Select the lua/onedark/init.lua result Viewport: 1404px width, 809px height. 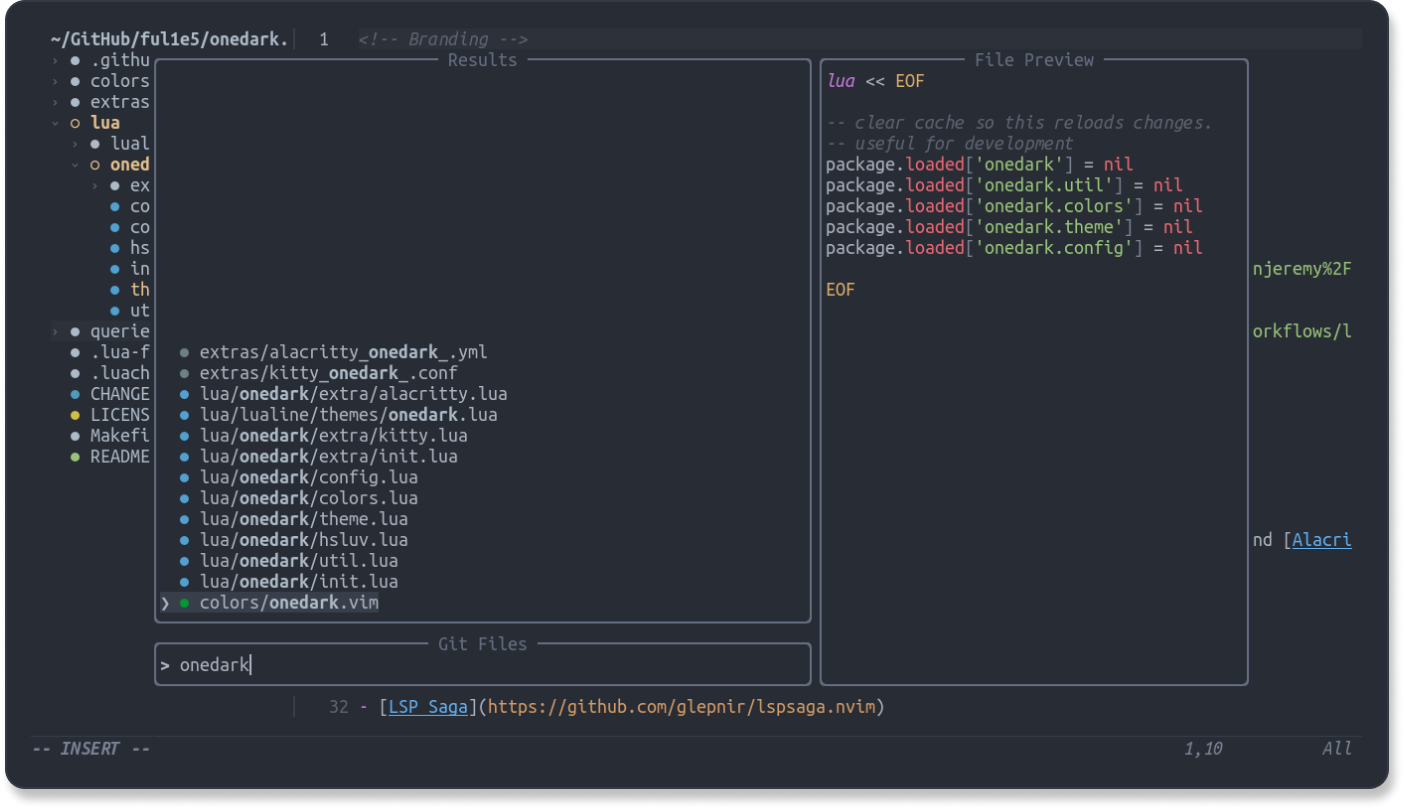pos(299,582)
